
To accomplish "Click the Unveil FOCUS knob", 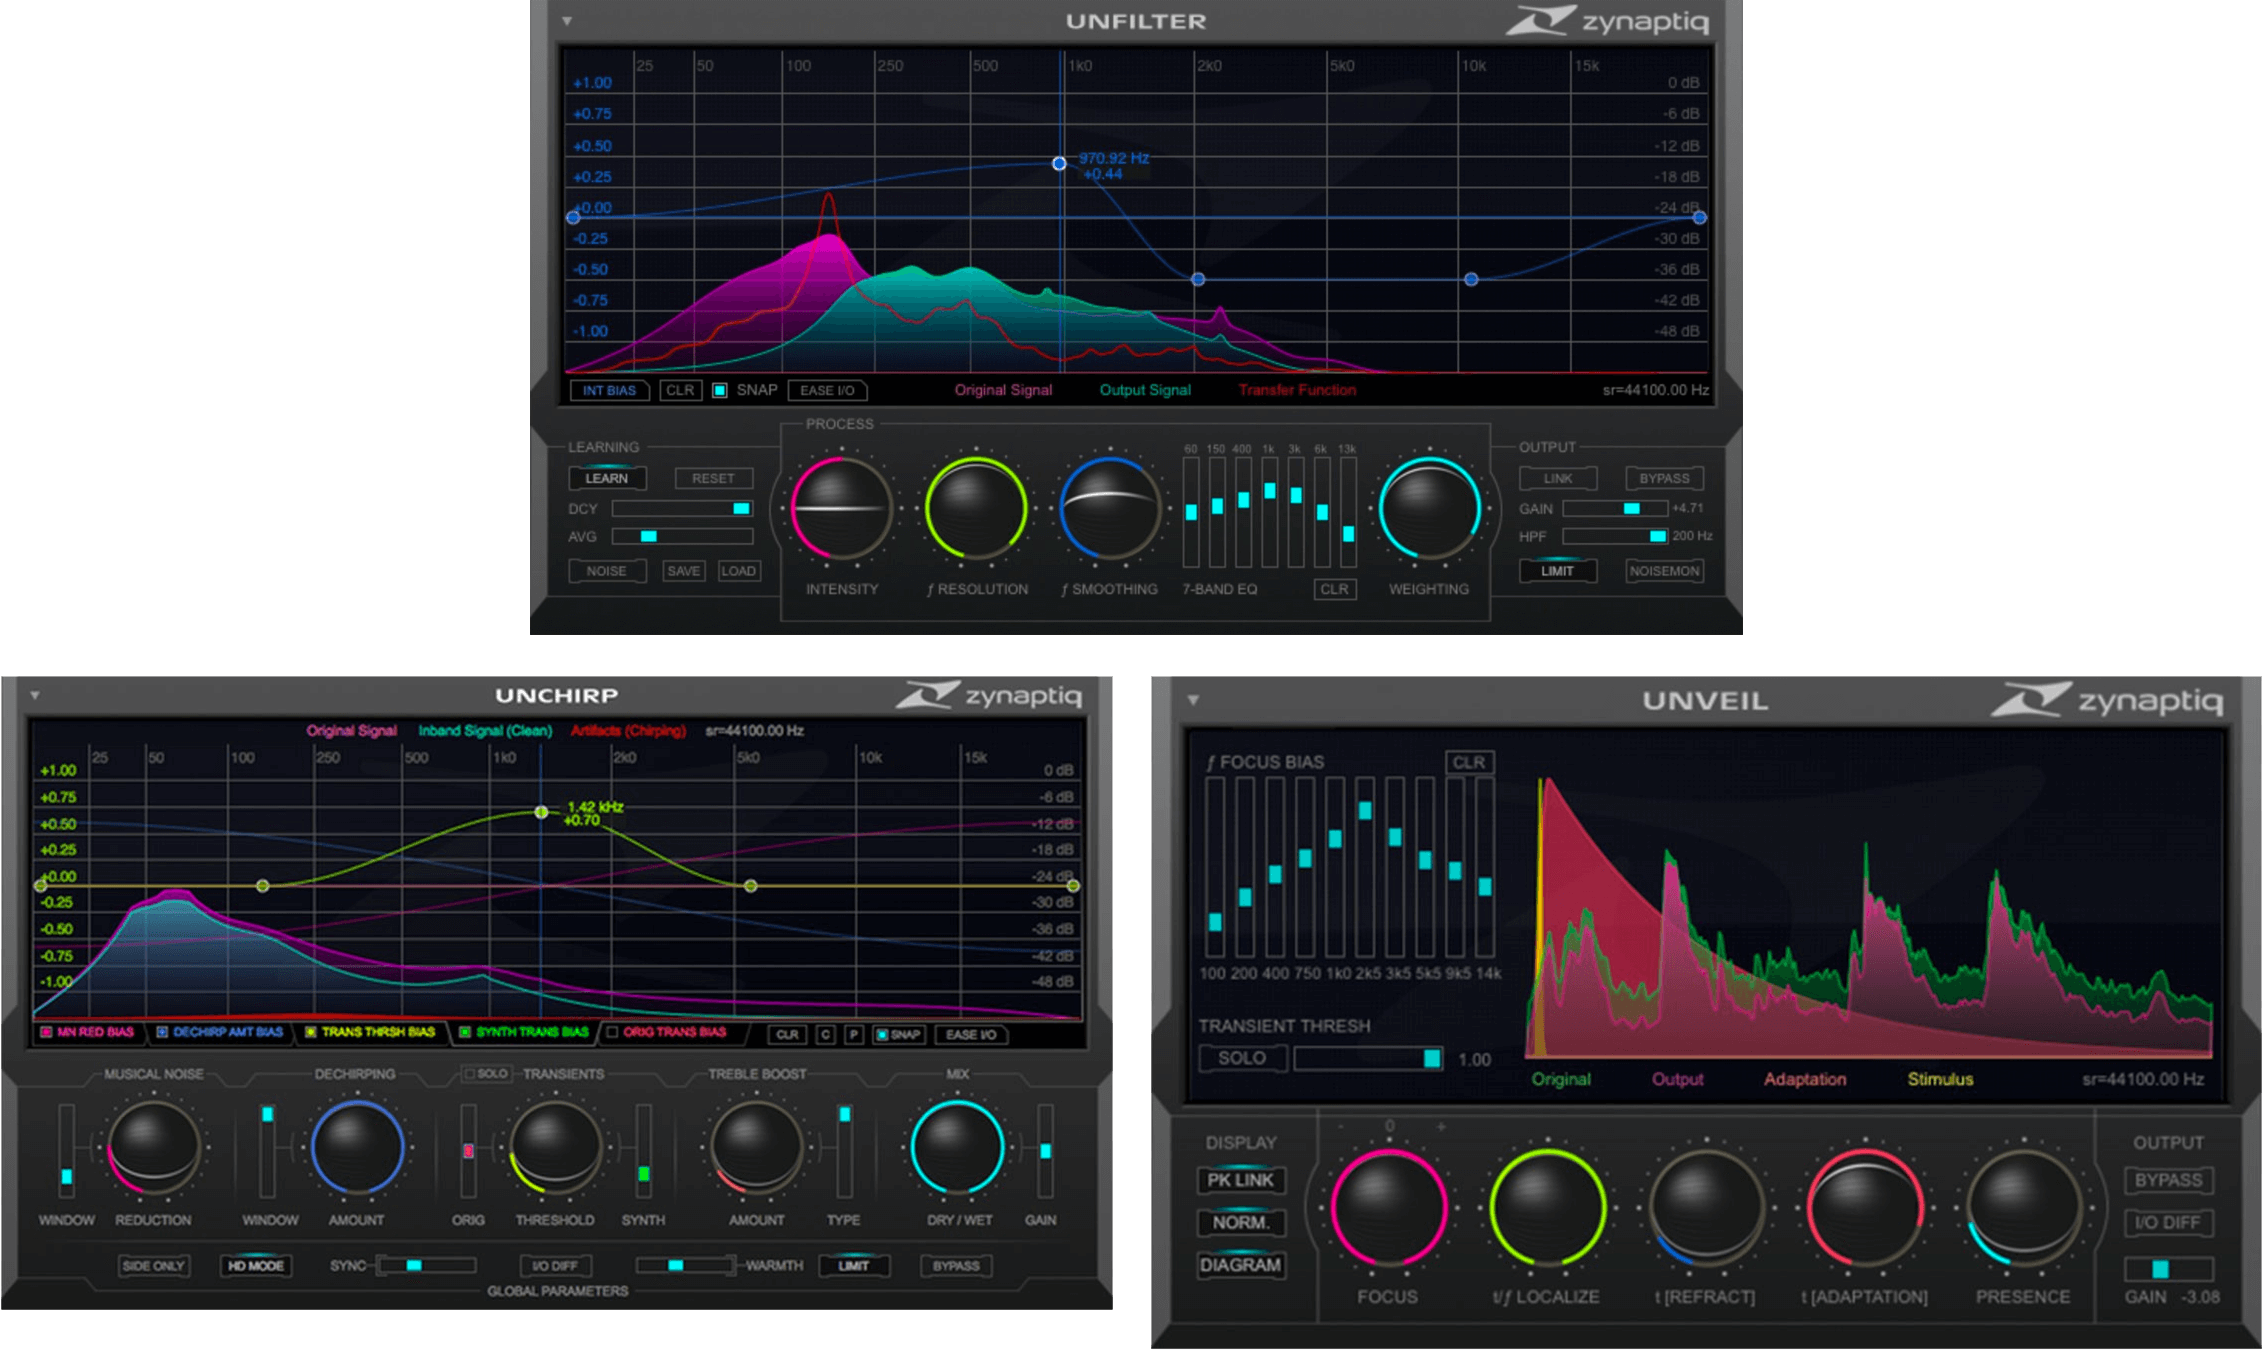I will 1387,1208.
